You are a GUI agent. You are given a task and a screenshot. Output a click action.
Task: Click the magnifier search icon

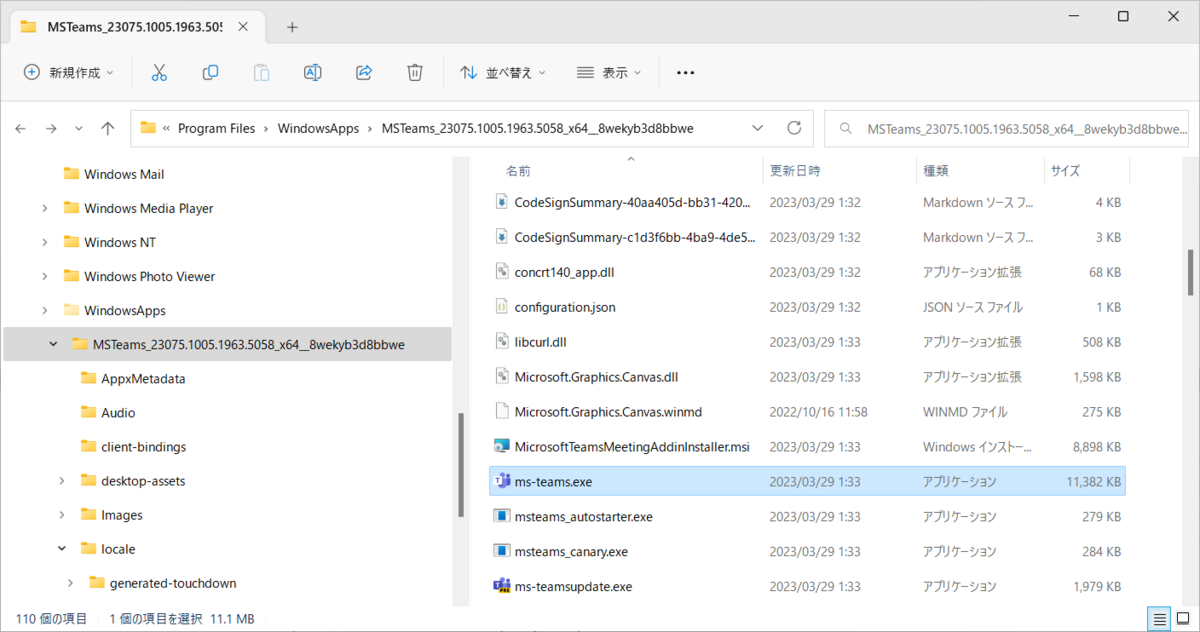coord(846,128)
